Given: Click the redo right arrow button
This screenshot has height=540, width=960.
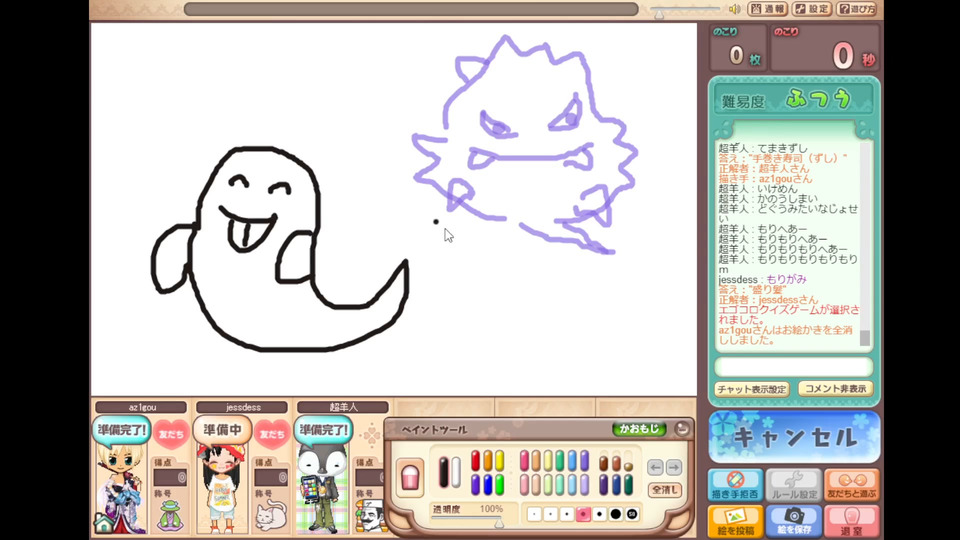Looking at the screenshot, I should (674, 467).
